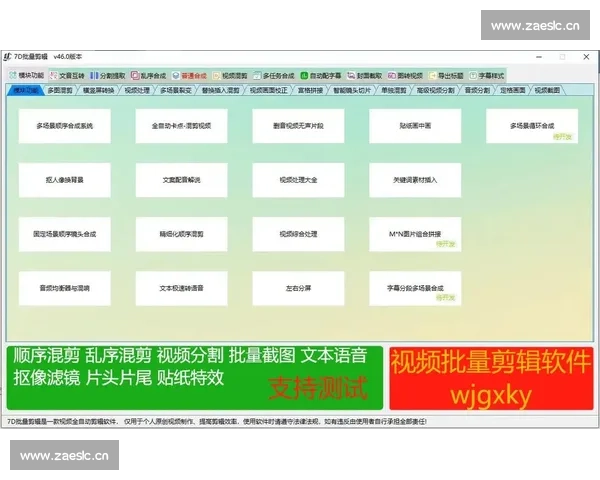
Task: Select the red 普通合成 toolbar tool
Action: tap(190, 75)
